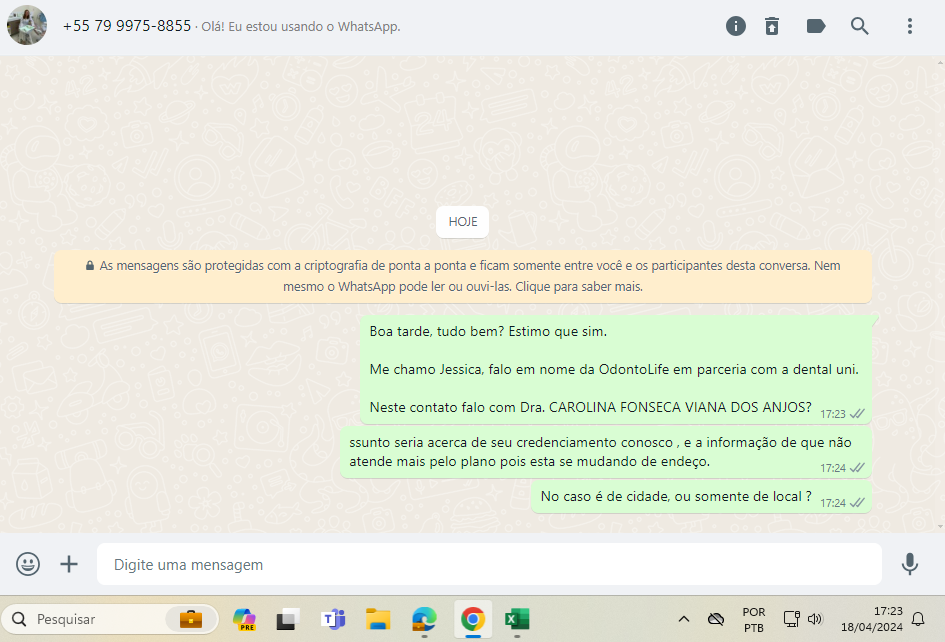Start voice recording with microphone icon

[909, 564]
